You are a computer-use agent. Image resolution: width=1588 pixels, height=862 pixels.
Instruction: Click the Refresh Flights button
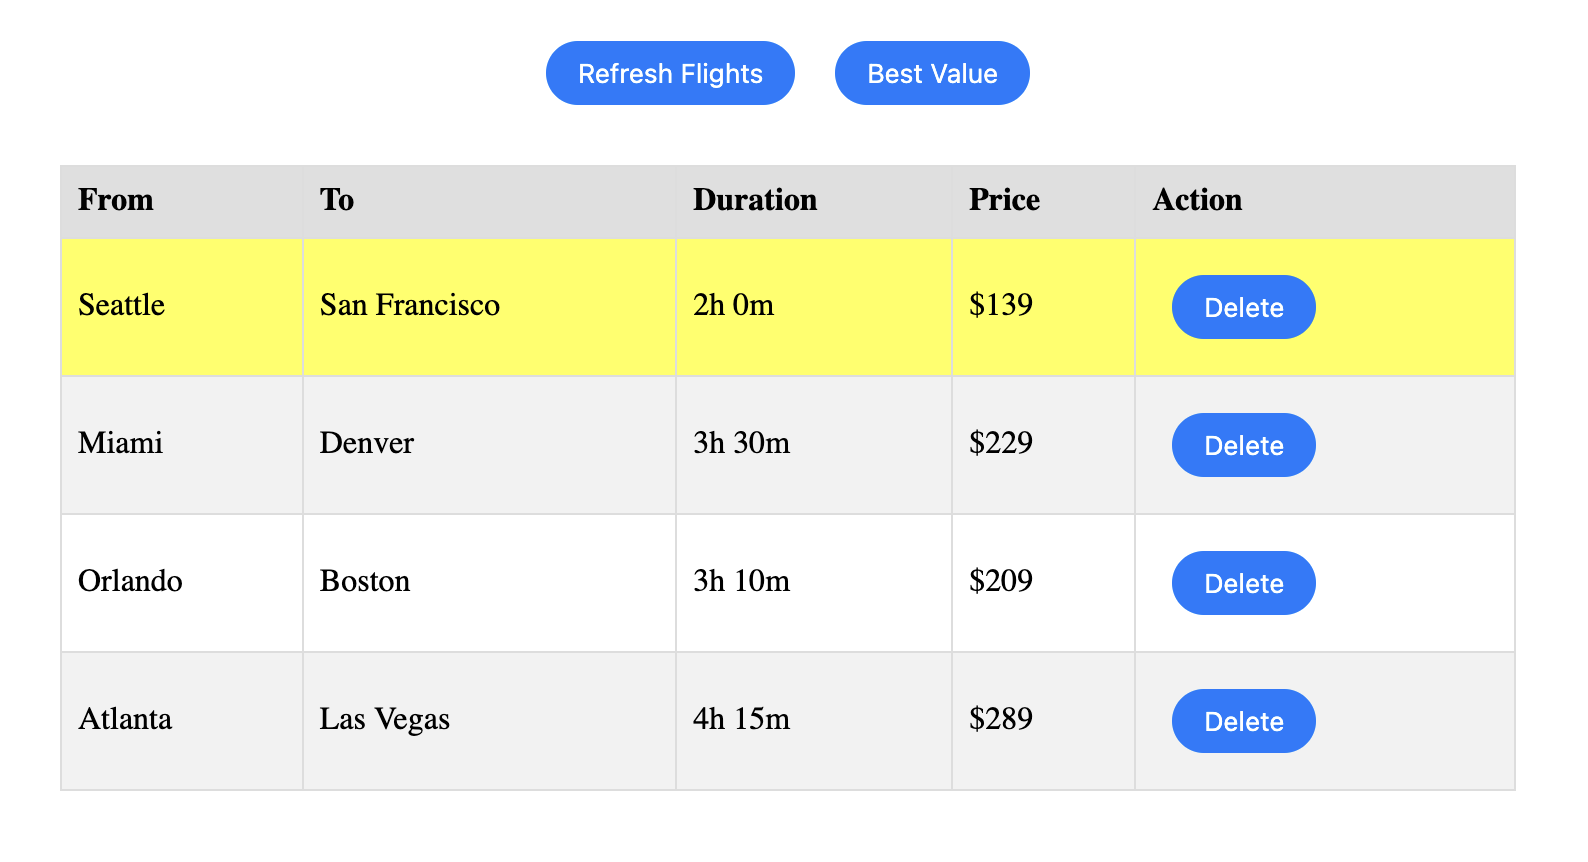(670, 74)
